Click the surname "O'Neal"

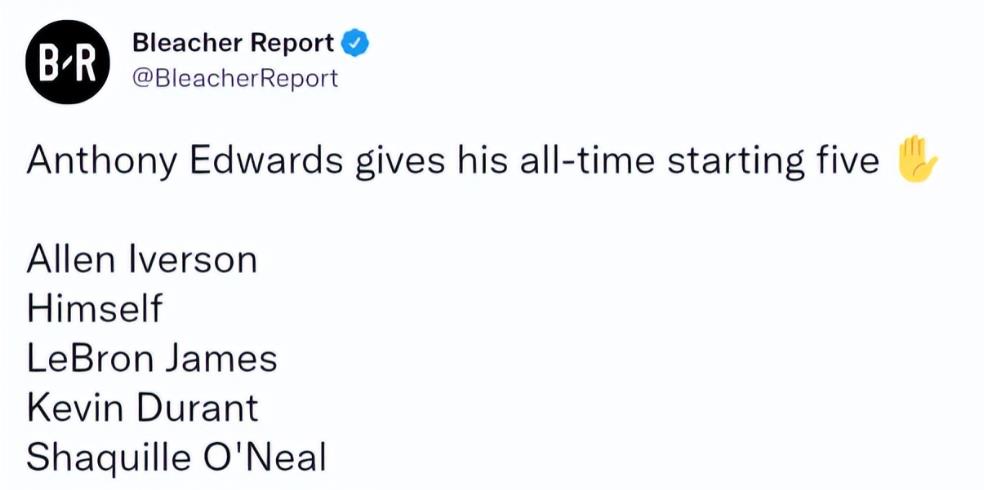[x=265, y=458]
